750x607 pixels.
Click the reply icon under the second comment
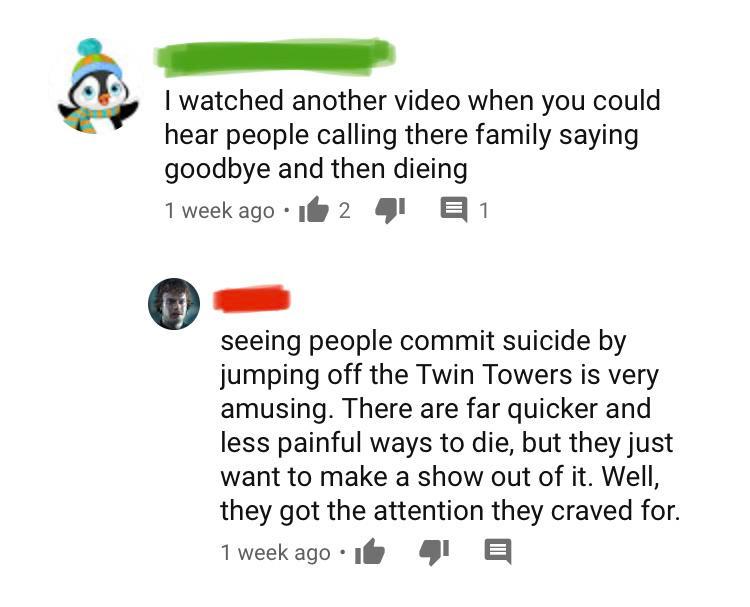point(498,552)
